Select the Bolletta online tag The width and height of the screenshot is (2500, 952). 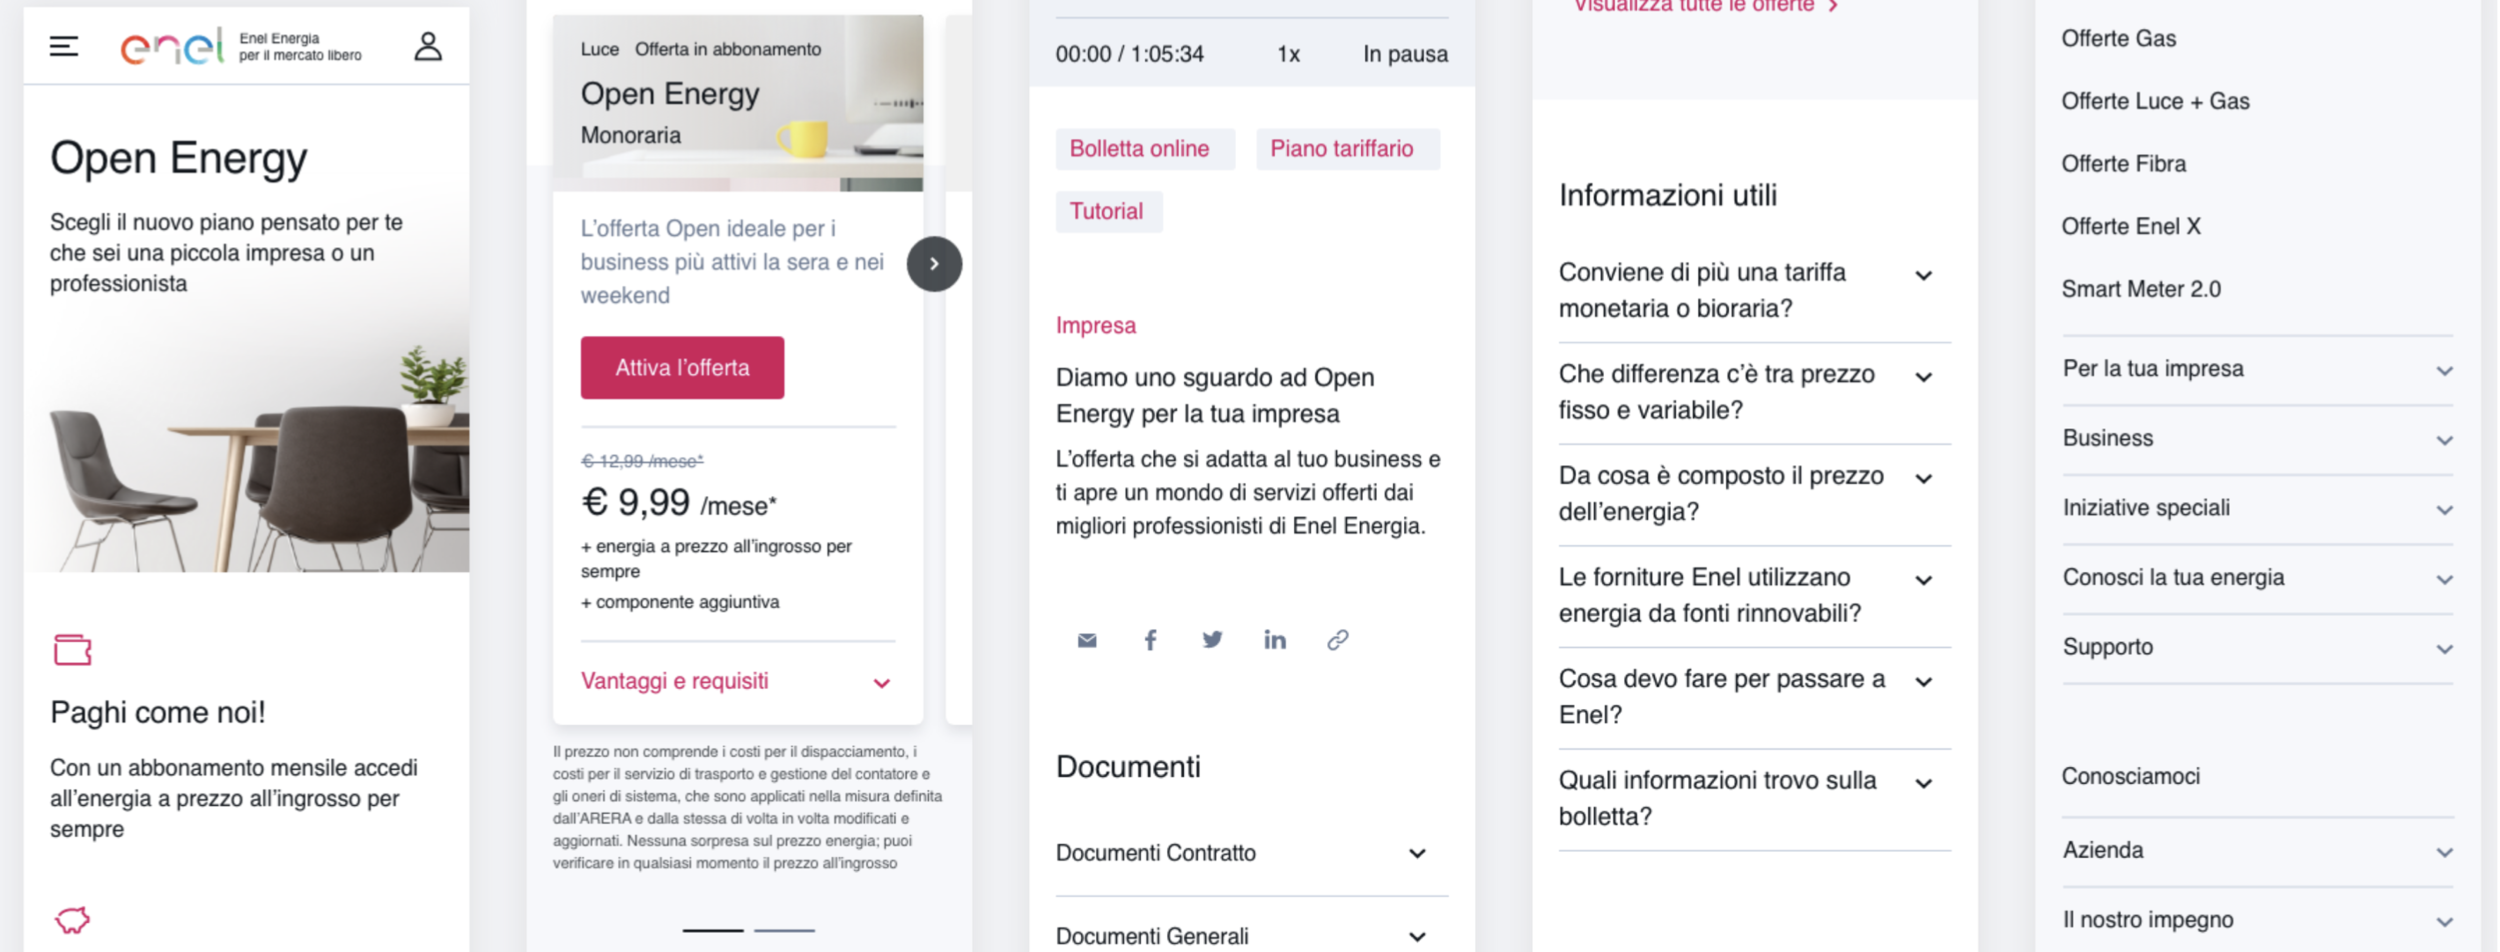point(1144,149)
